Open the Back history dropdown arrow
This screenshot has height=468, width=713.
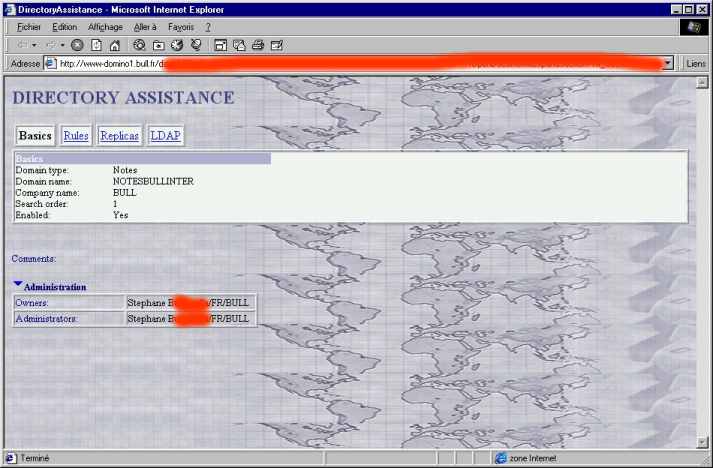click(x=34, y=45)
